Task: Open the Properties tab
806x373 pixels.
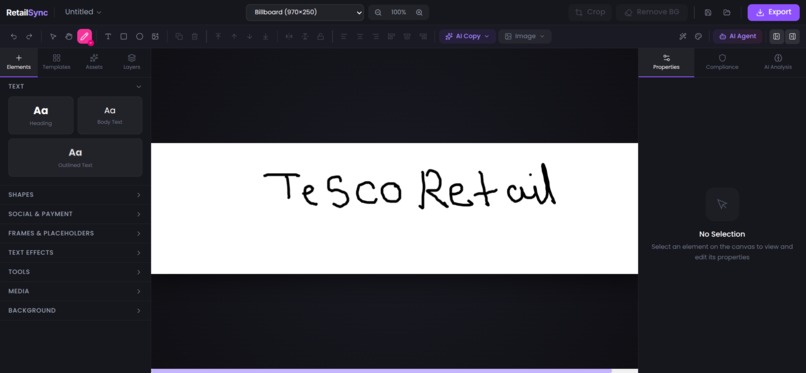Action: [x=666, y=62]
